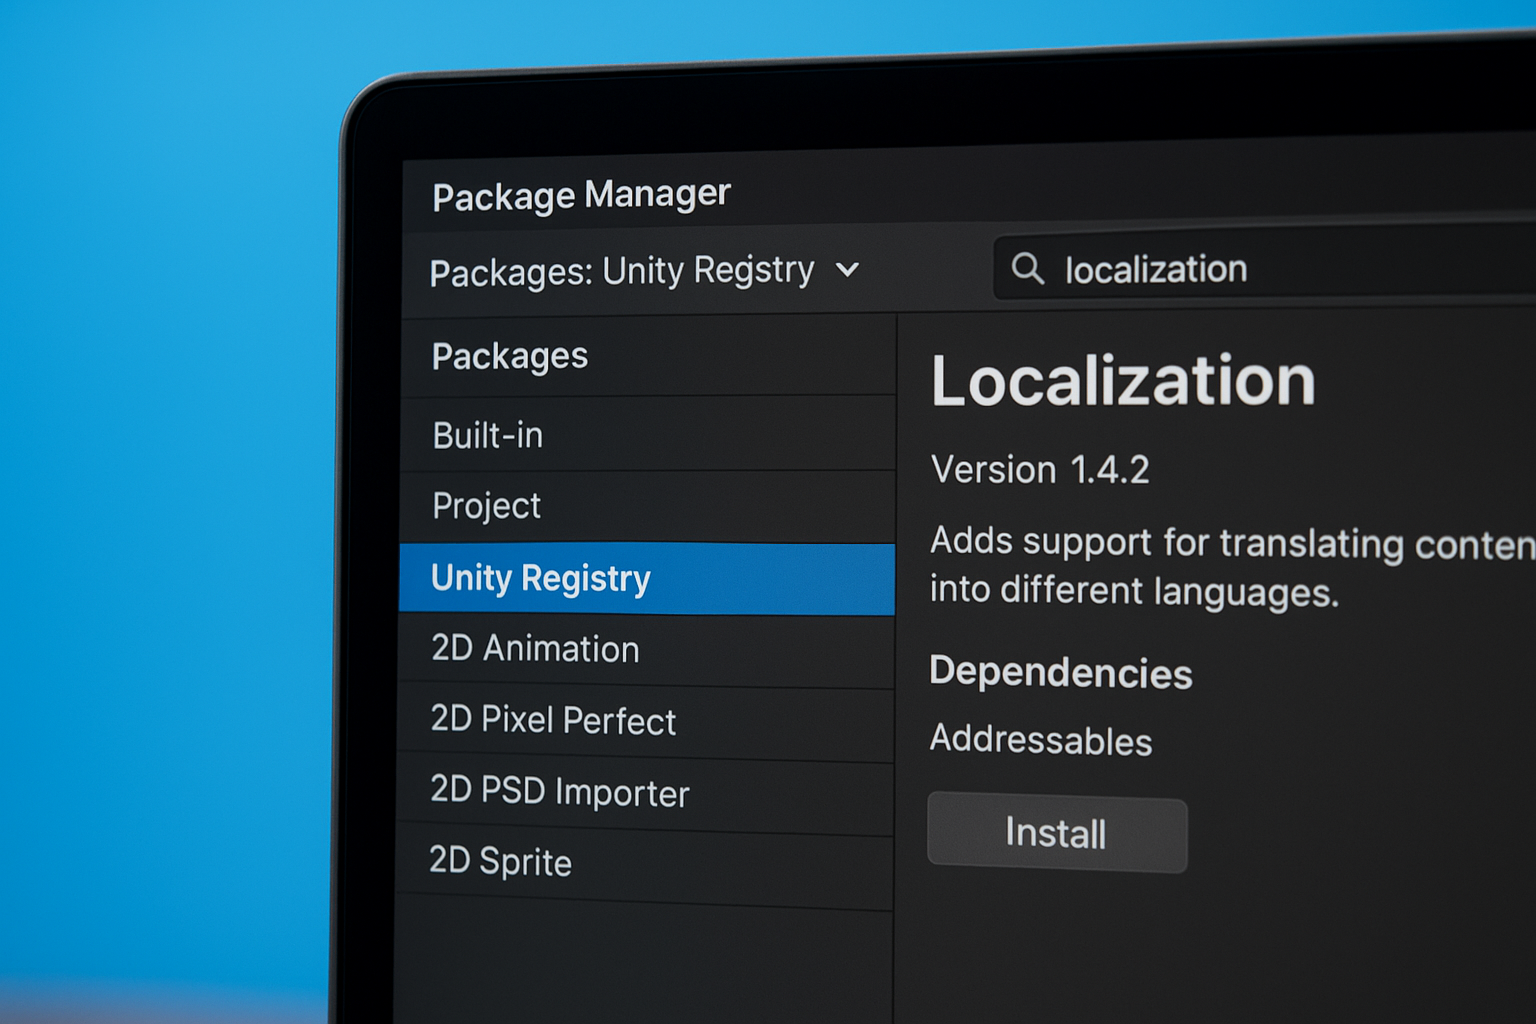
Task: Select the localization text in the search bar
Action: [1155, 268]
